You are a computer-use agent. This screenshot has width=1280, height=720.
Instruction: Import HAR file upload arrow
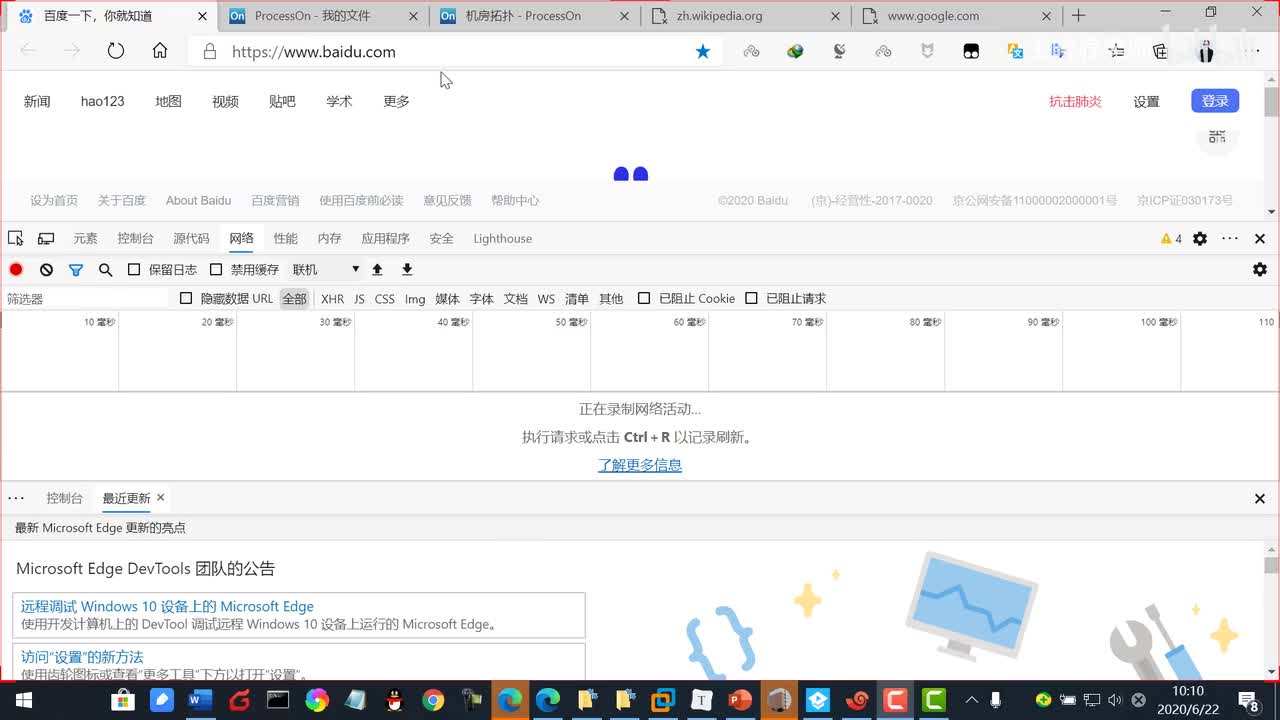[x=377, y=269]
